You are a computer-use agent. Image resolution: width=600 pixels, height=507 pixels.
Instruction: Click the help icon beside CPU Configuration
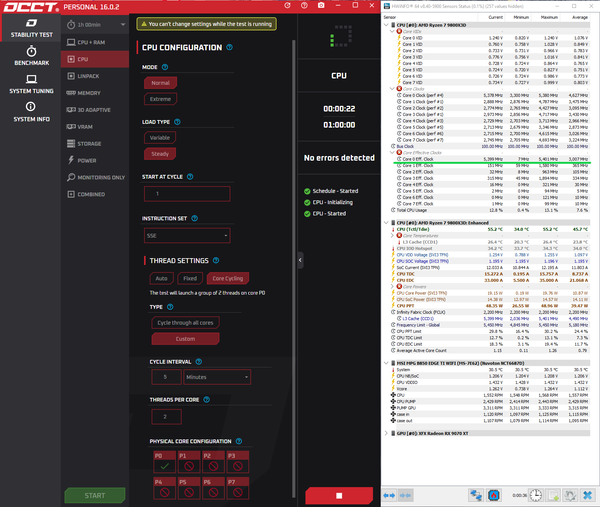[x=230, y=47]
